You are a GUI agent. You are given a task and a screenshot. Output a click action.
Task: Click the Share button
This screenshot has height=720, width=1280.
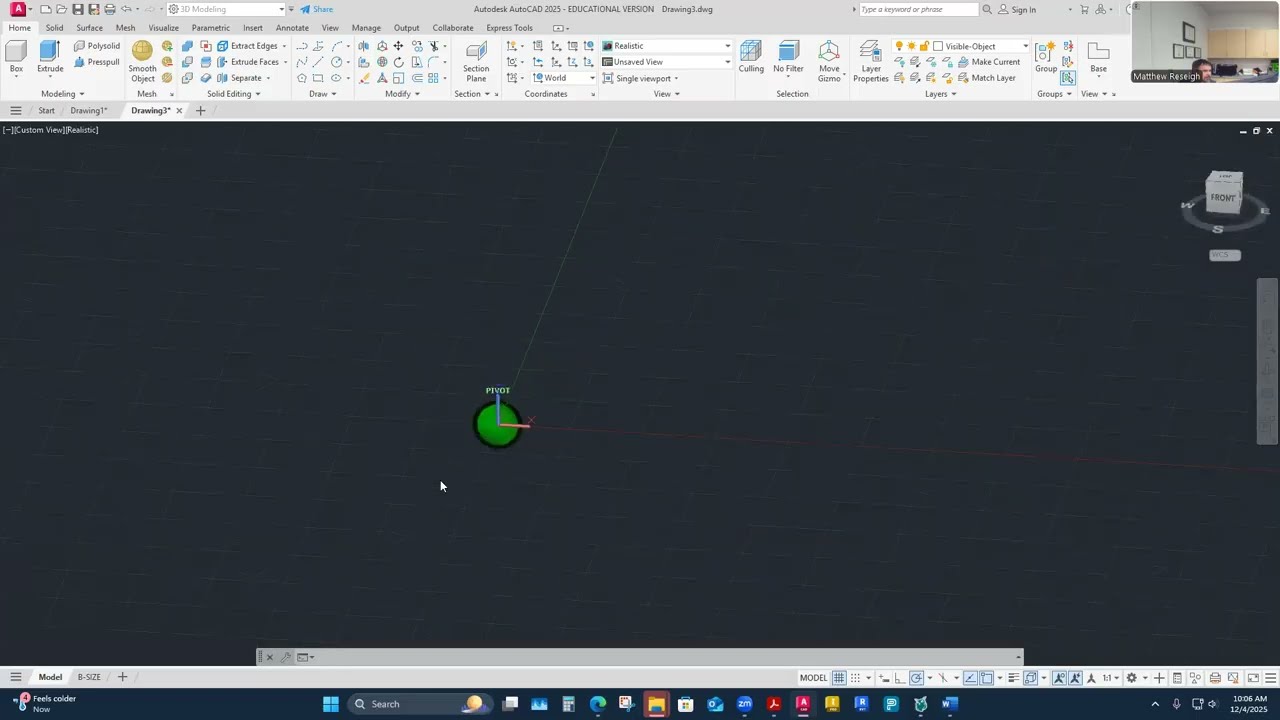point(317,9)
